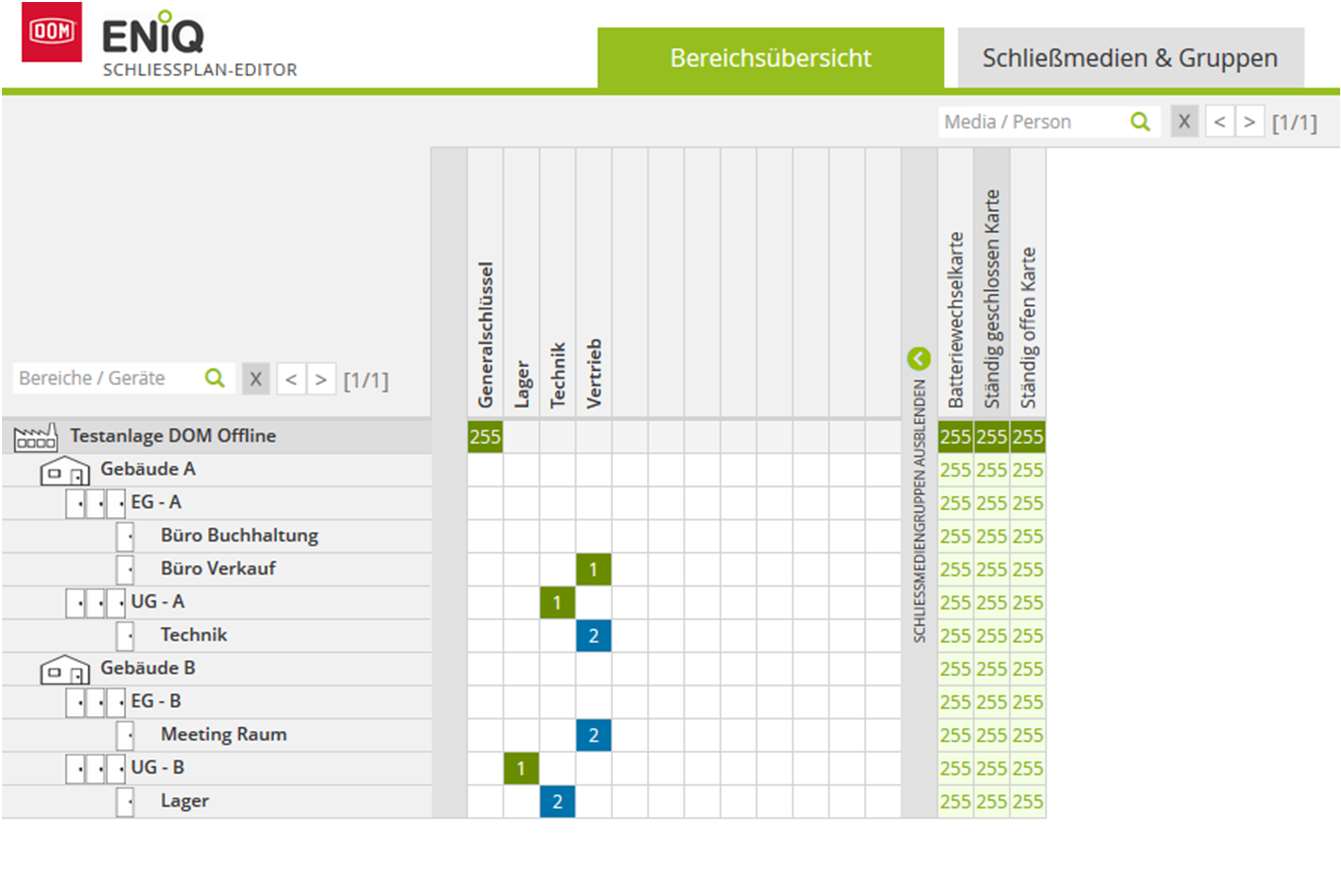Click blue 2 cell in Technik row

pos(593,635)
